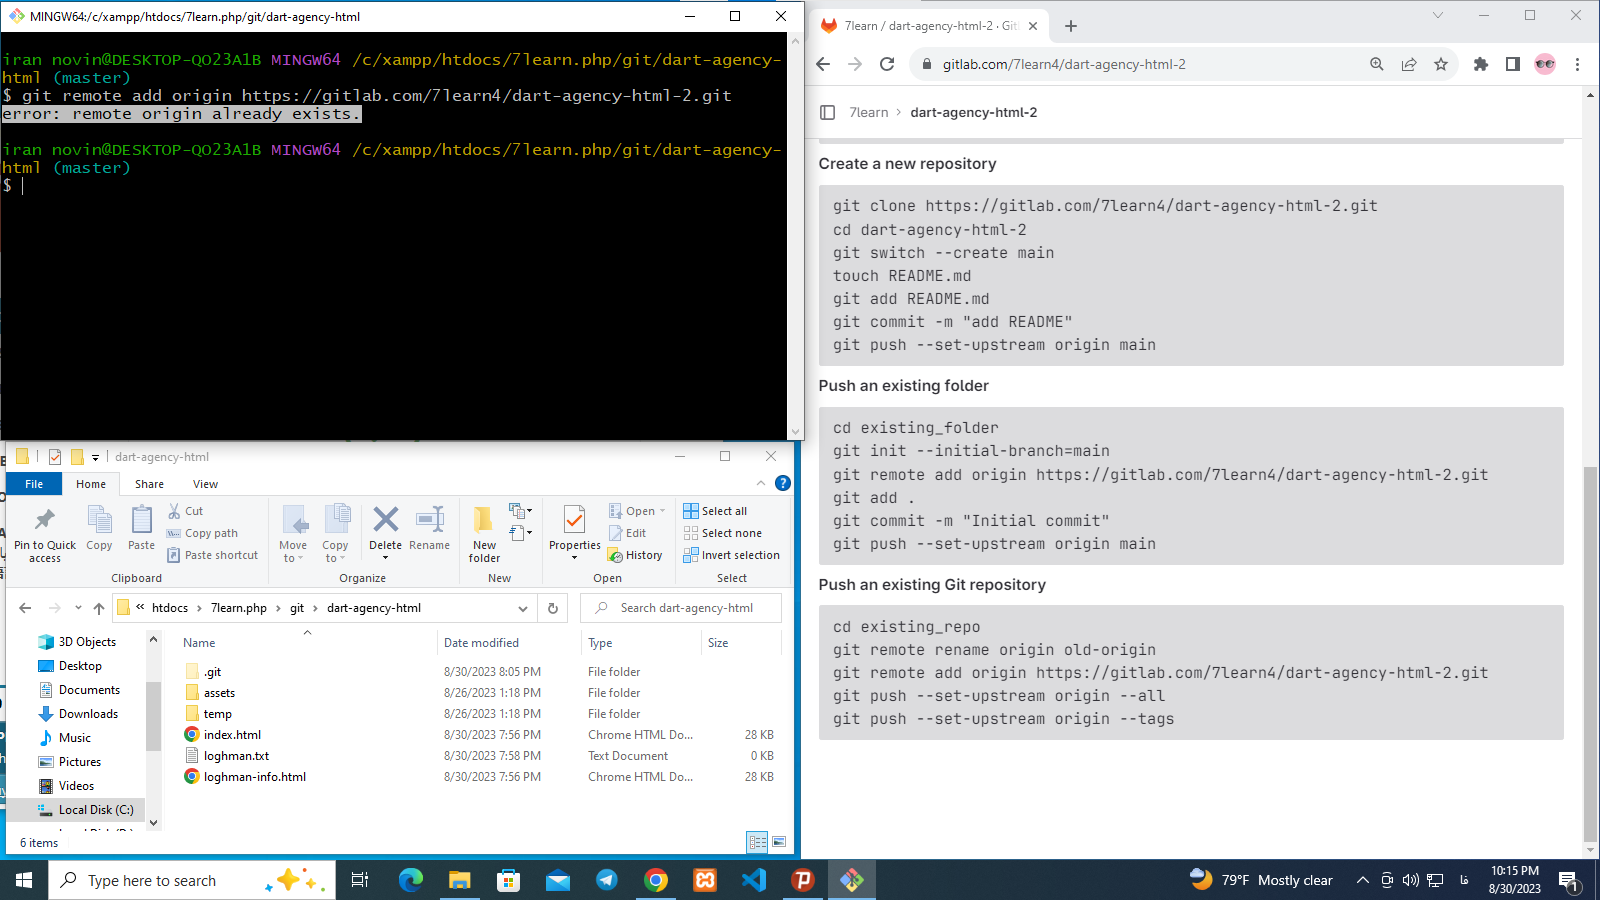The image size is (1600, 900).
Task: Click the Copy icon in Clipboard group
Action: pyautogui.click(x=99, y=528)
